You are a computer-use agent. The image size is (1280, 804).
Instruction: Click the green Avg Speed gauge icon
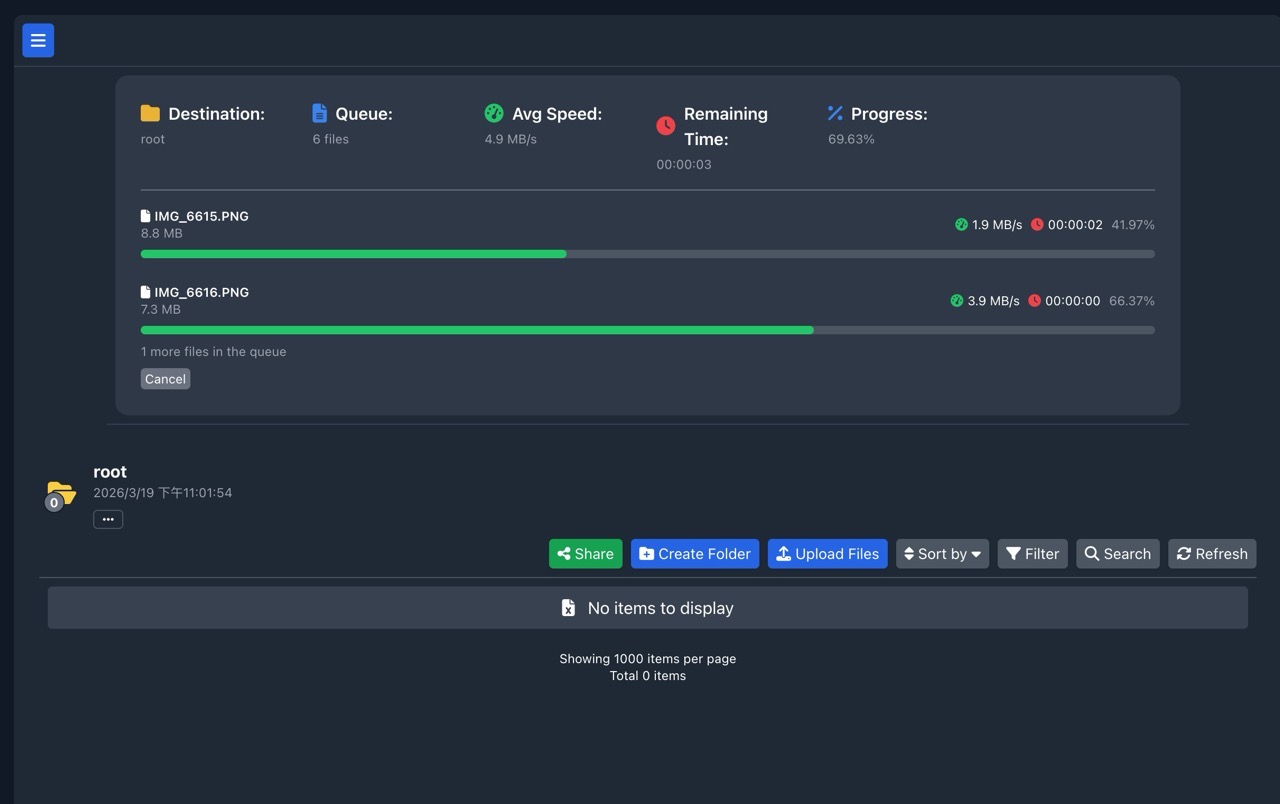click(494, 114)
